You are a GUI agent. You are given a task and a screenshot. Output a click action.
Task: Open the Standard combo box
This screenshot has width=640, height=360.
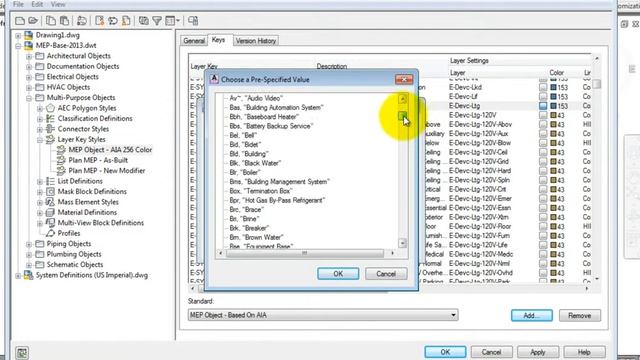(323, 315)
